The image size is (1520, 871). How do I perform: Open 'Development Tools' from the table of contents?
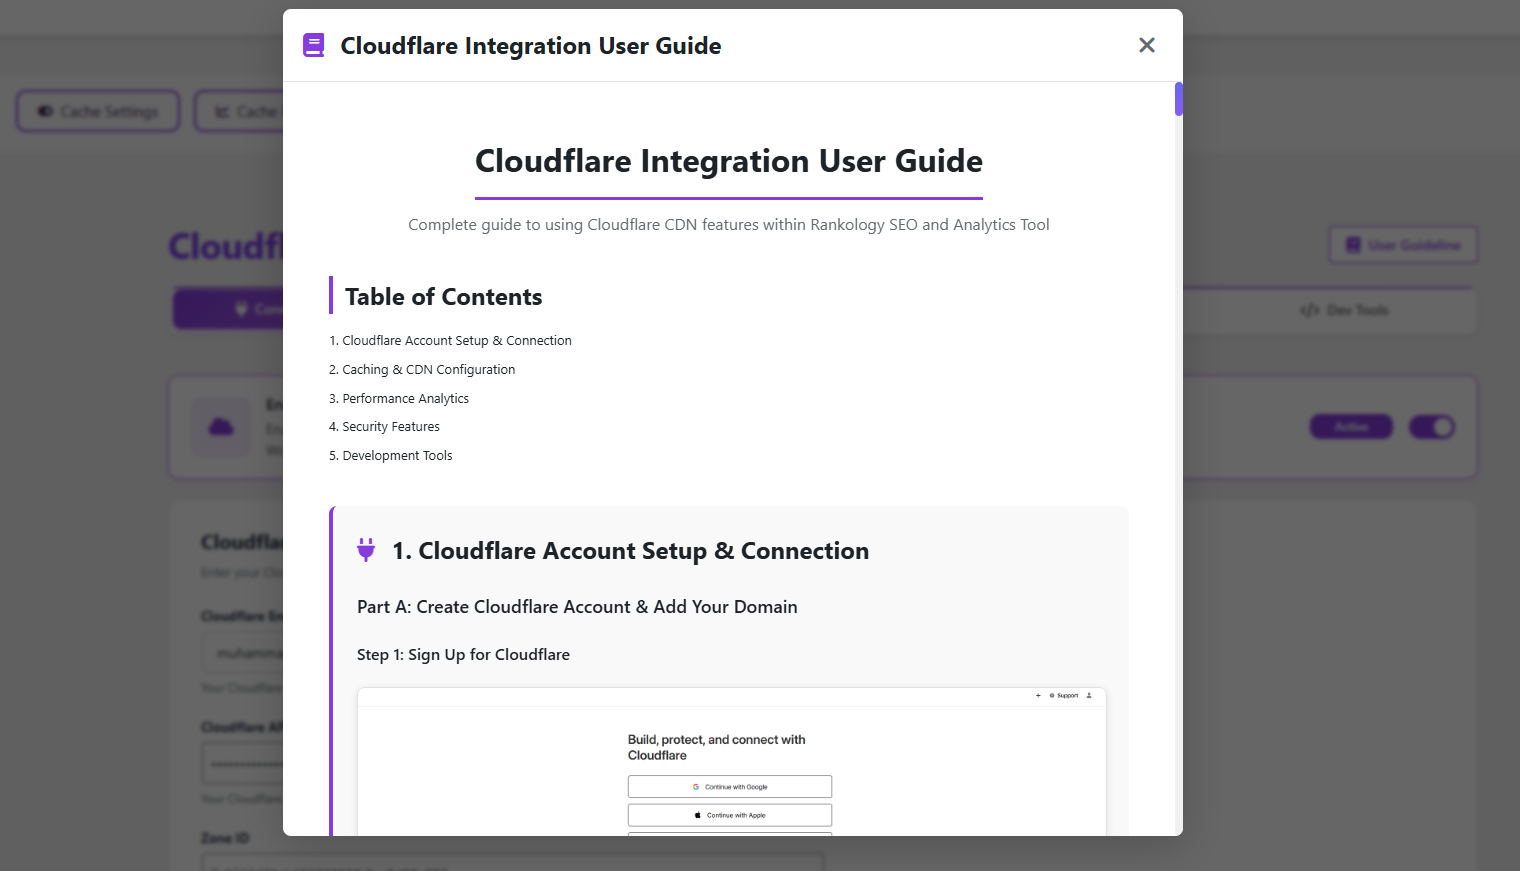click(x=398, y=456)
